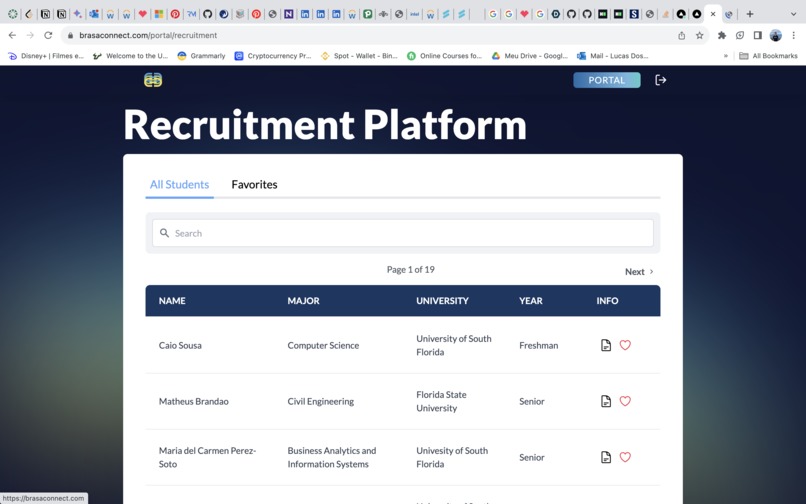
Task: Click the NAME column header
Action: (172, 301)
